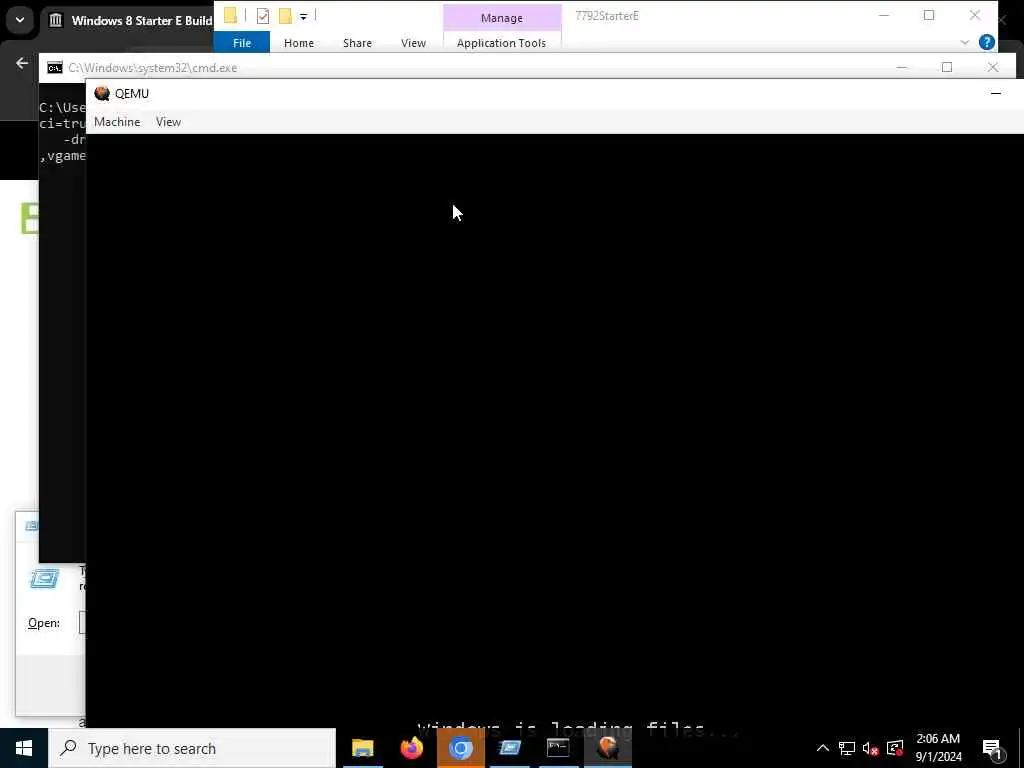Switch to Chrome on the taskbar

point(460,748)
